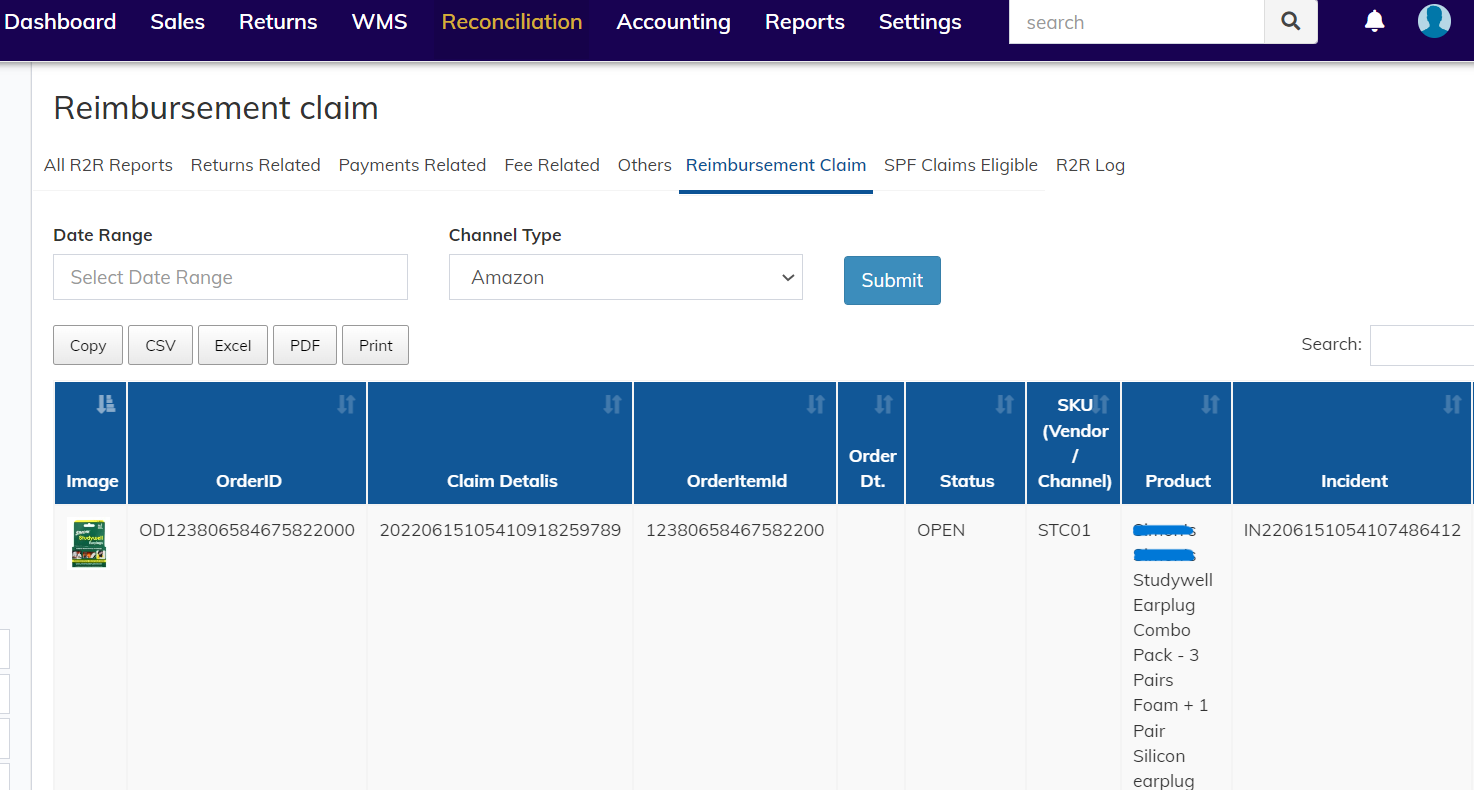Sort the Product column using its arrows
The height and width of the screenshot is (790, 1474).
[1211, 404]
